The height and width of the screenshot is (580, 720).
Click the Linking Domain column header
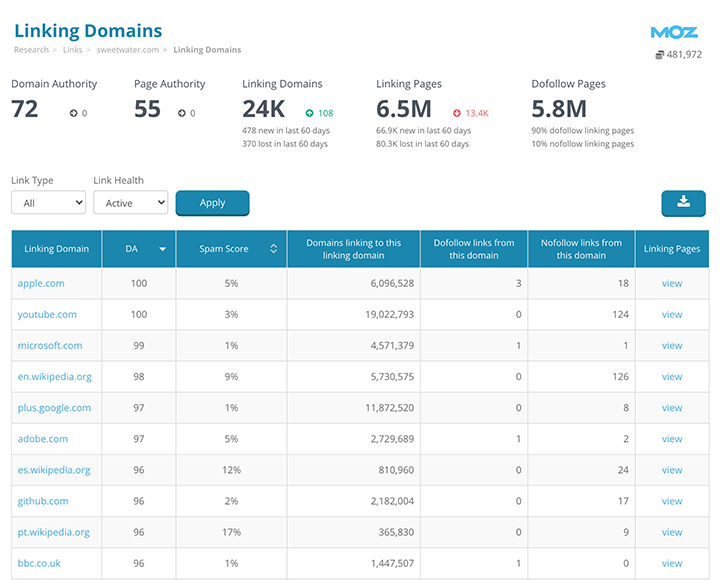(56, 249)
